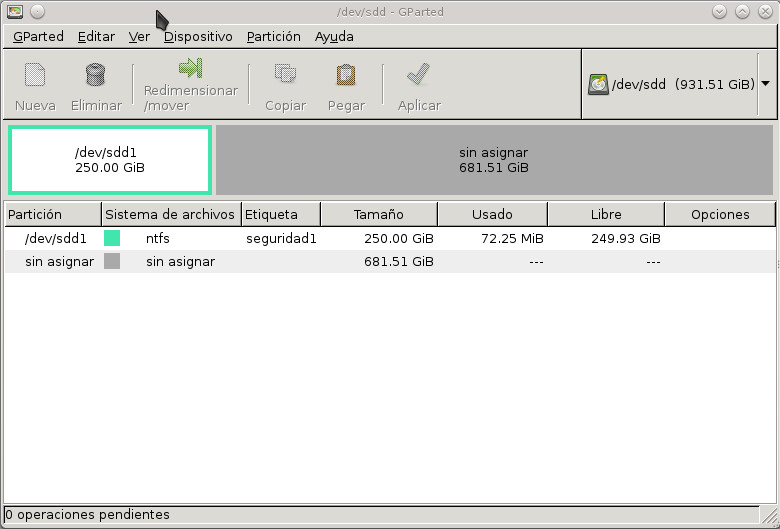Click the Etiqueta column header

coord(281,214)
